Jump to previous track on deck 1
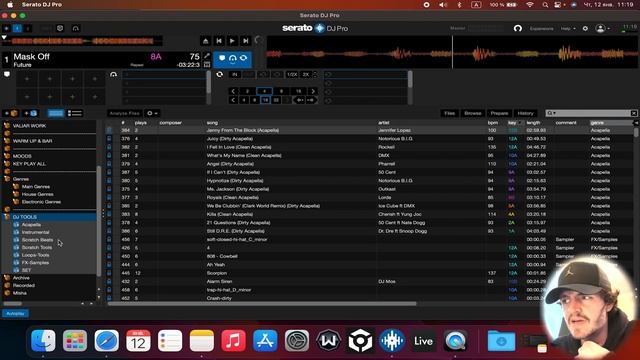Image resolution: width=640 pixels, height=360 pixels. 219,41
